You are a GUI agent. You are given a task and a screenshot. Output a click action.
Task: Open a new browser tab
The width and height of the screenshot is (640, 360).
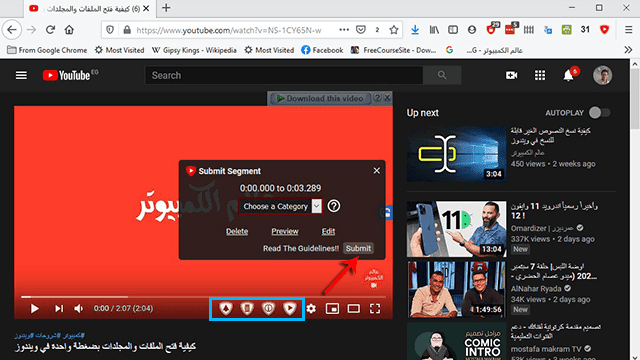[x=166, y=8]
